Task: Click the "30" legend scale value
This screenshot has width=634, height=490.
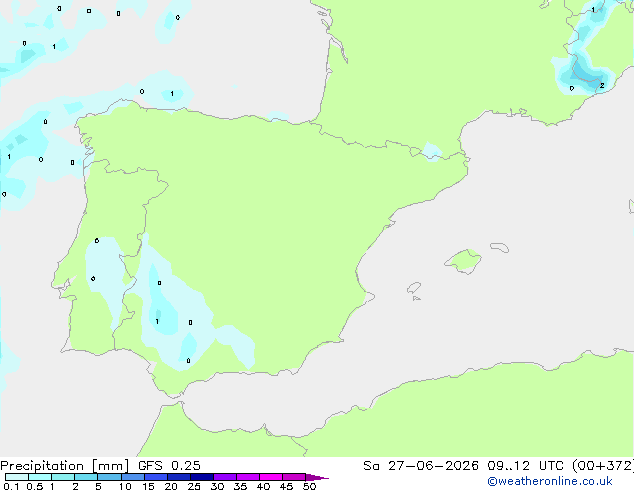Action: point(217,486)
